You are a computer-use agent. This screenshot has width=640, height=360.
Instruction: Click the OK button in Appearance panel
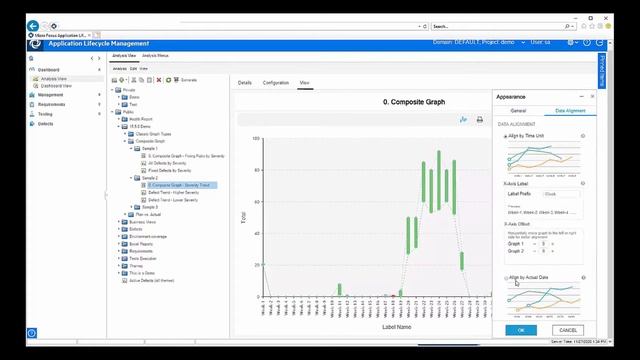(521, 330)
